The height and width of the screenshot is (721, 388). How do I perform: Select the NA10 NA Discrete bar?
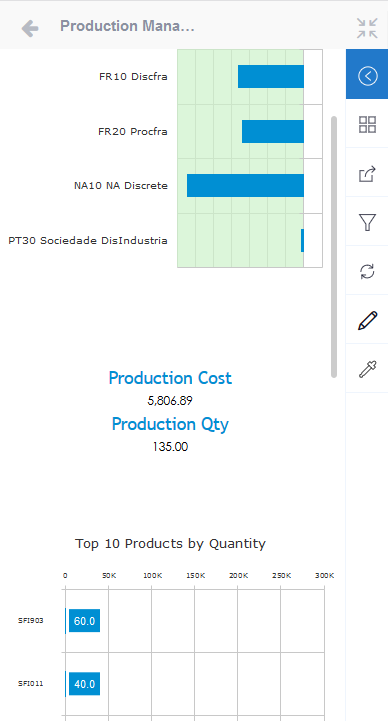pos(245,185)
